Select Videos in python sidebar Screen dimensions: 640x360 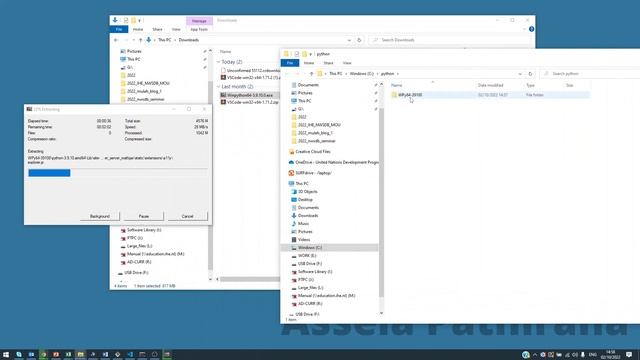(304, 240)
